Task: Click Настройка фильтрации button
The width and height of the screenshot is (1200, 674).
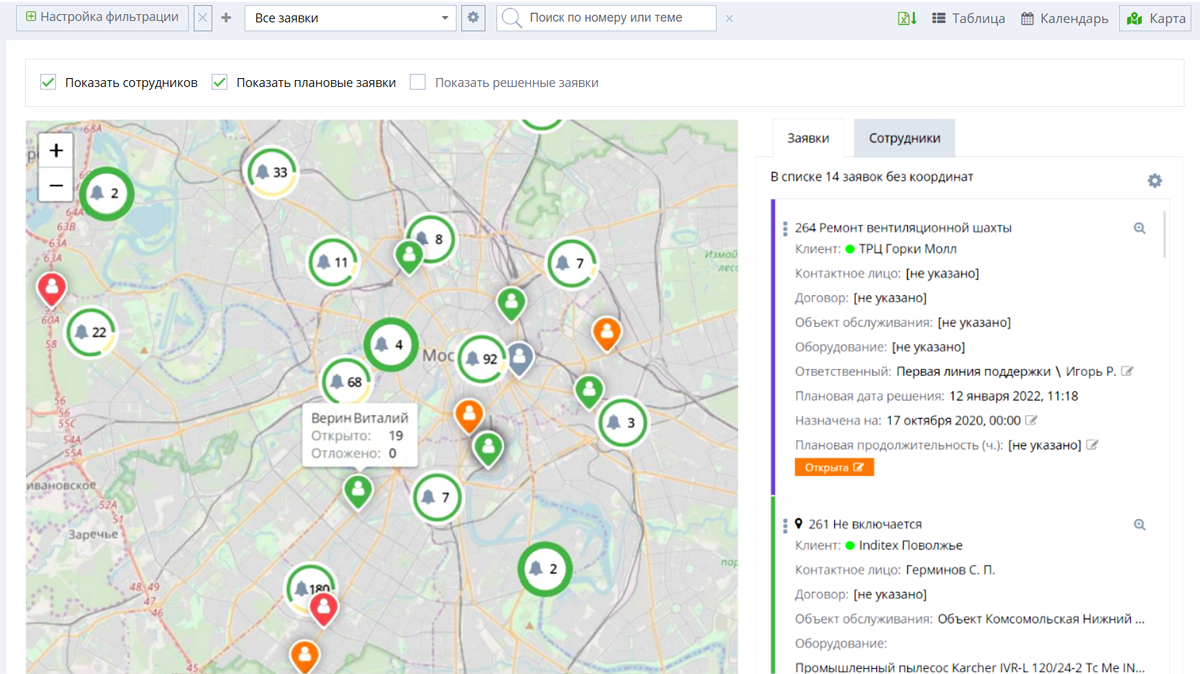Action: click(x=102, y=18)
